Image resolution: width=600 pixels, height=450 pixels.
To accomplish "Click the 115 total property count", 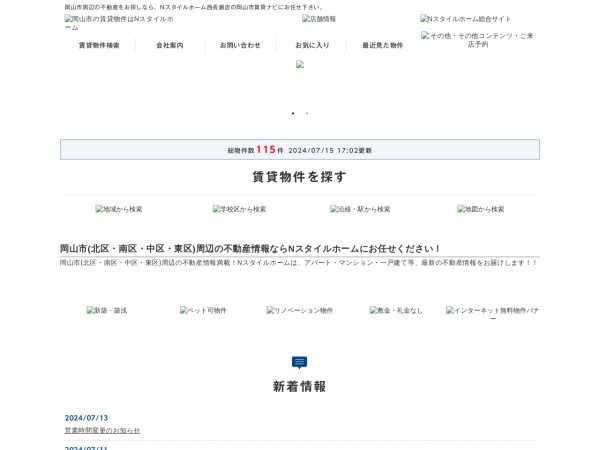I will [266, 149].
